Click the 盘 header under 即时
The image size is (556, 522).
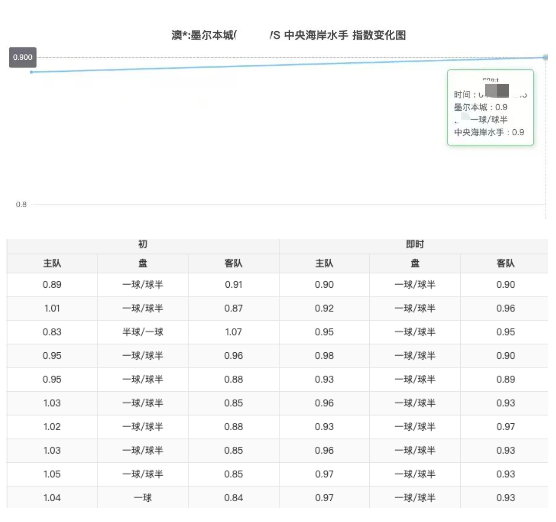pos(415,263)
